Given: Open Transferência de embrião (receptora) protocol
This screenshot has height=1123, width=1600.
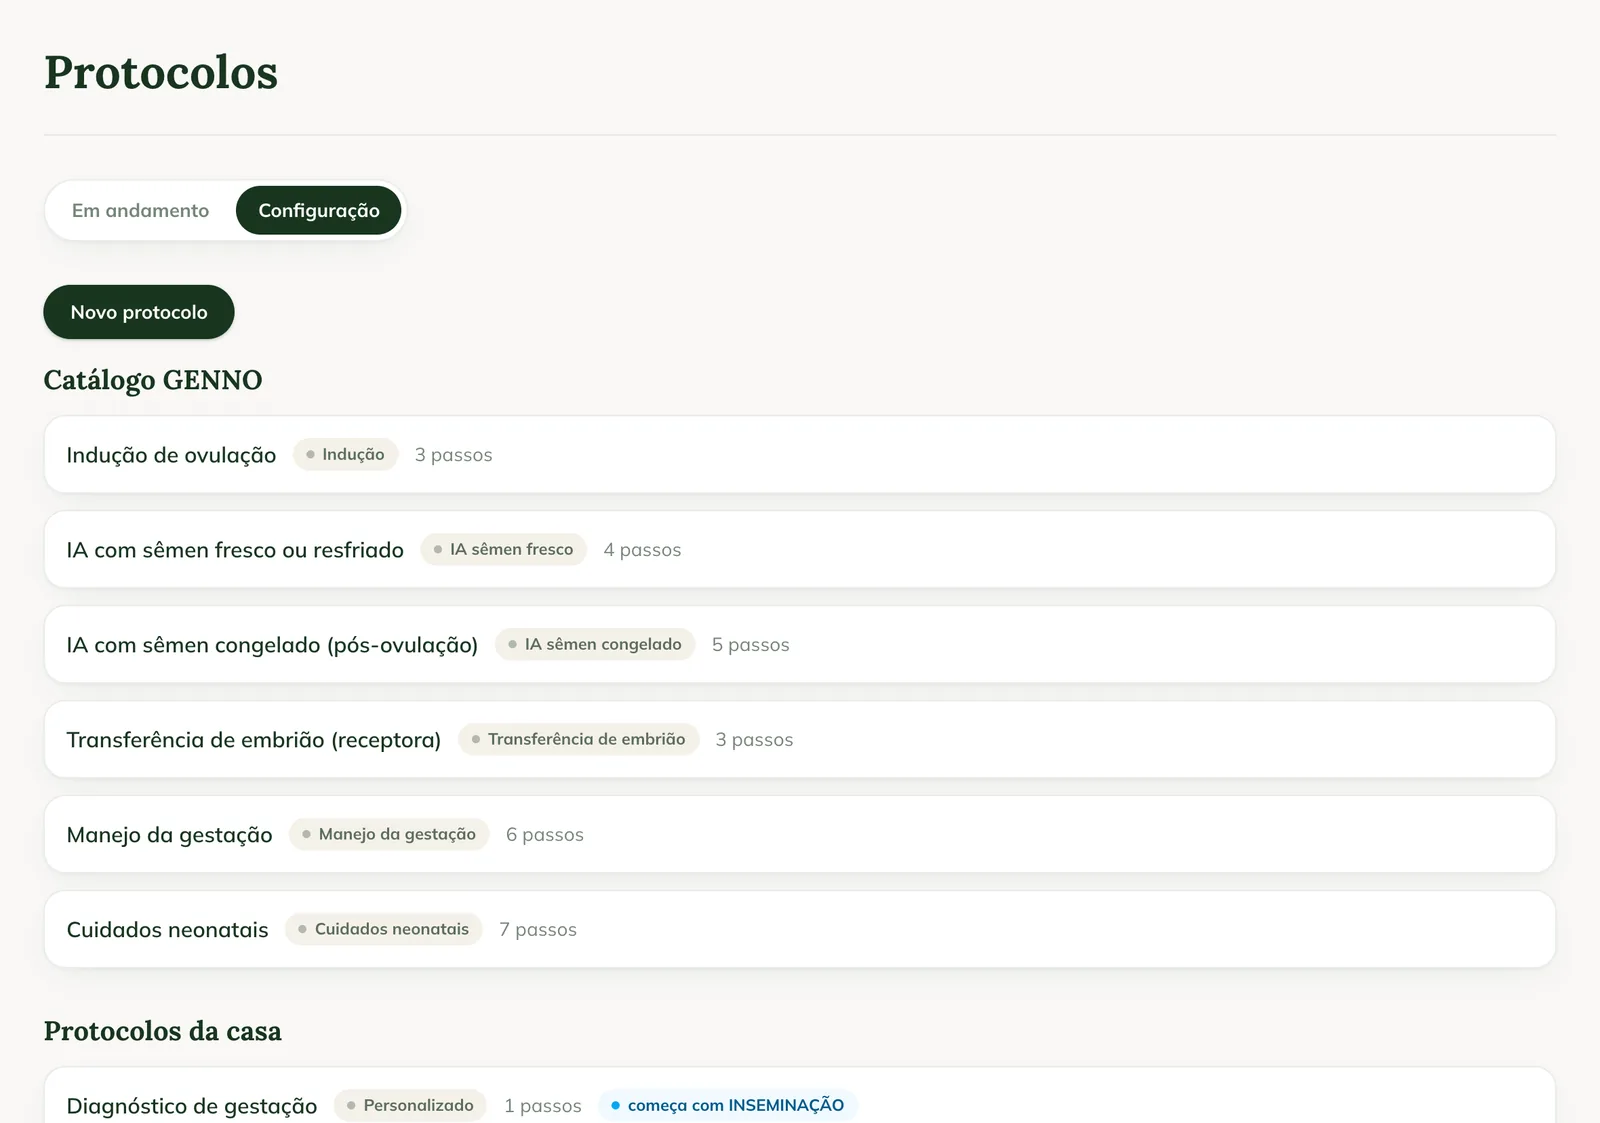Looking at the screenshot, I should (800, 739).
